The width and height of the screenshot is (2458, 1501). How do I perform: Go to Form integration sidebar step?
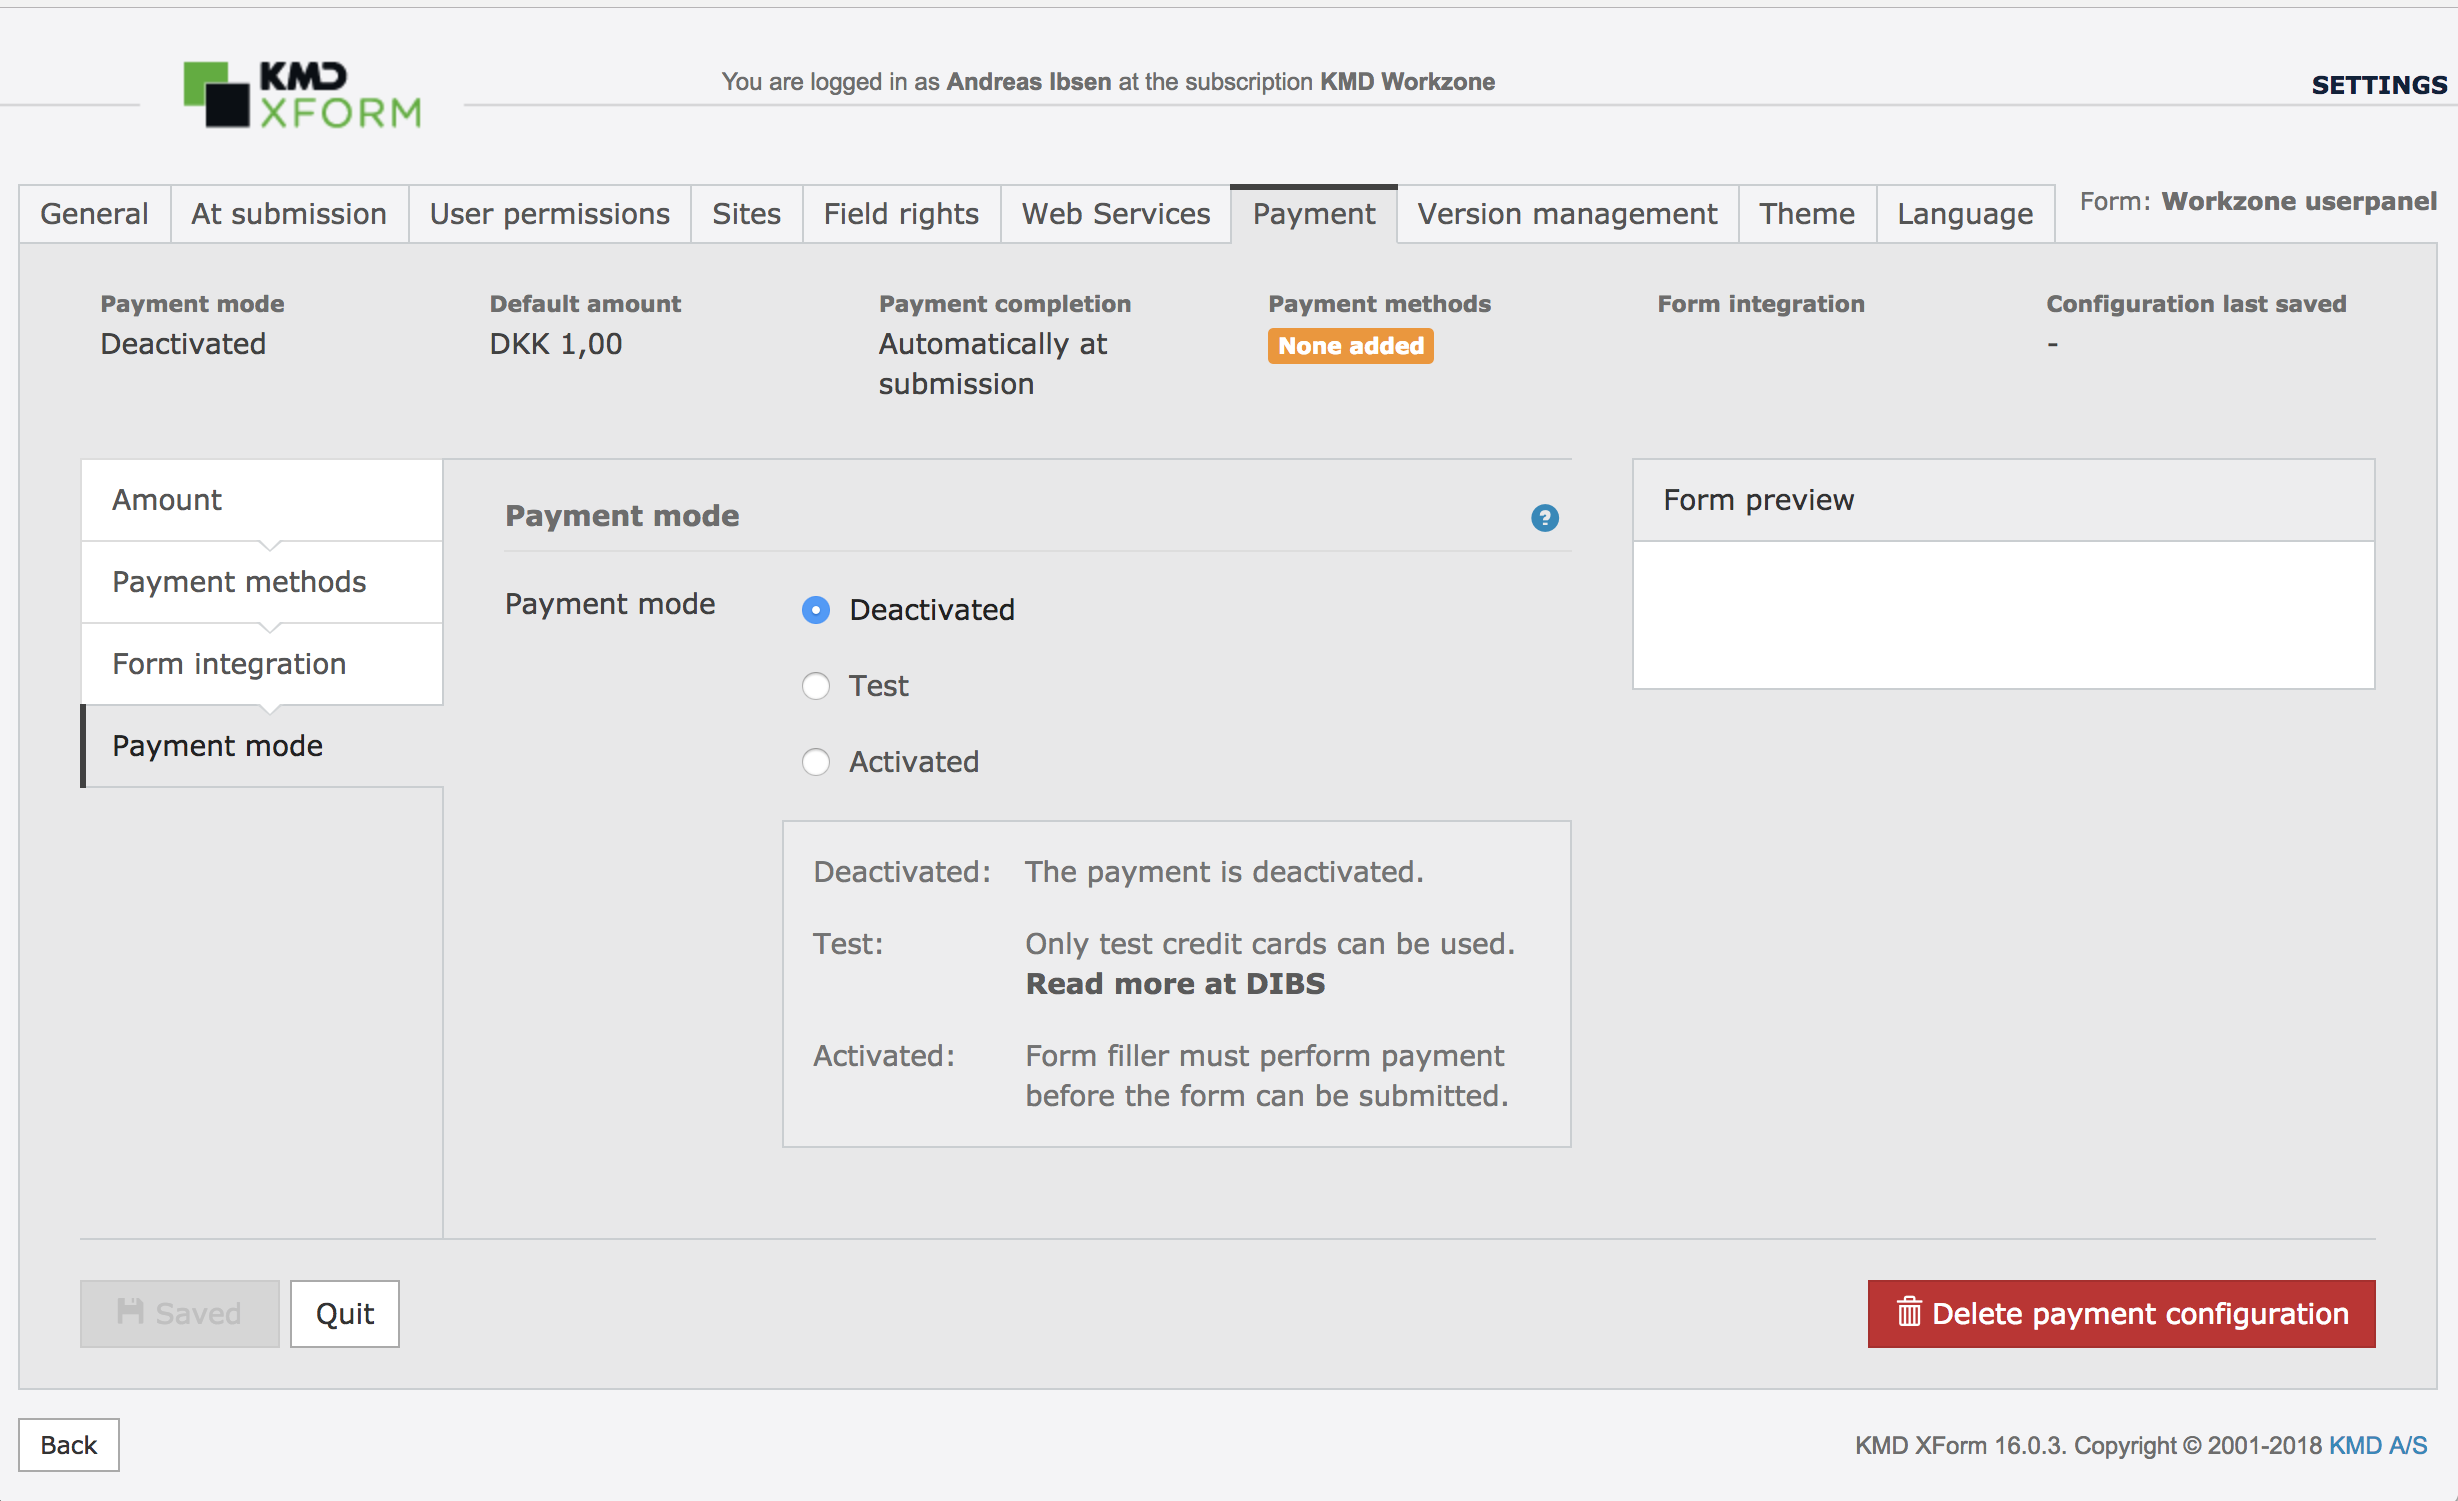click(261, 664)
